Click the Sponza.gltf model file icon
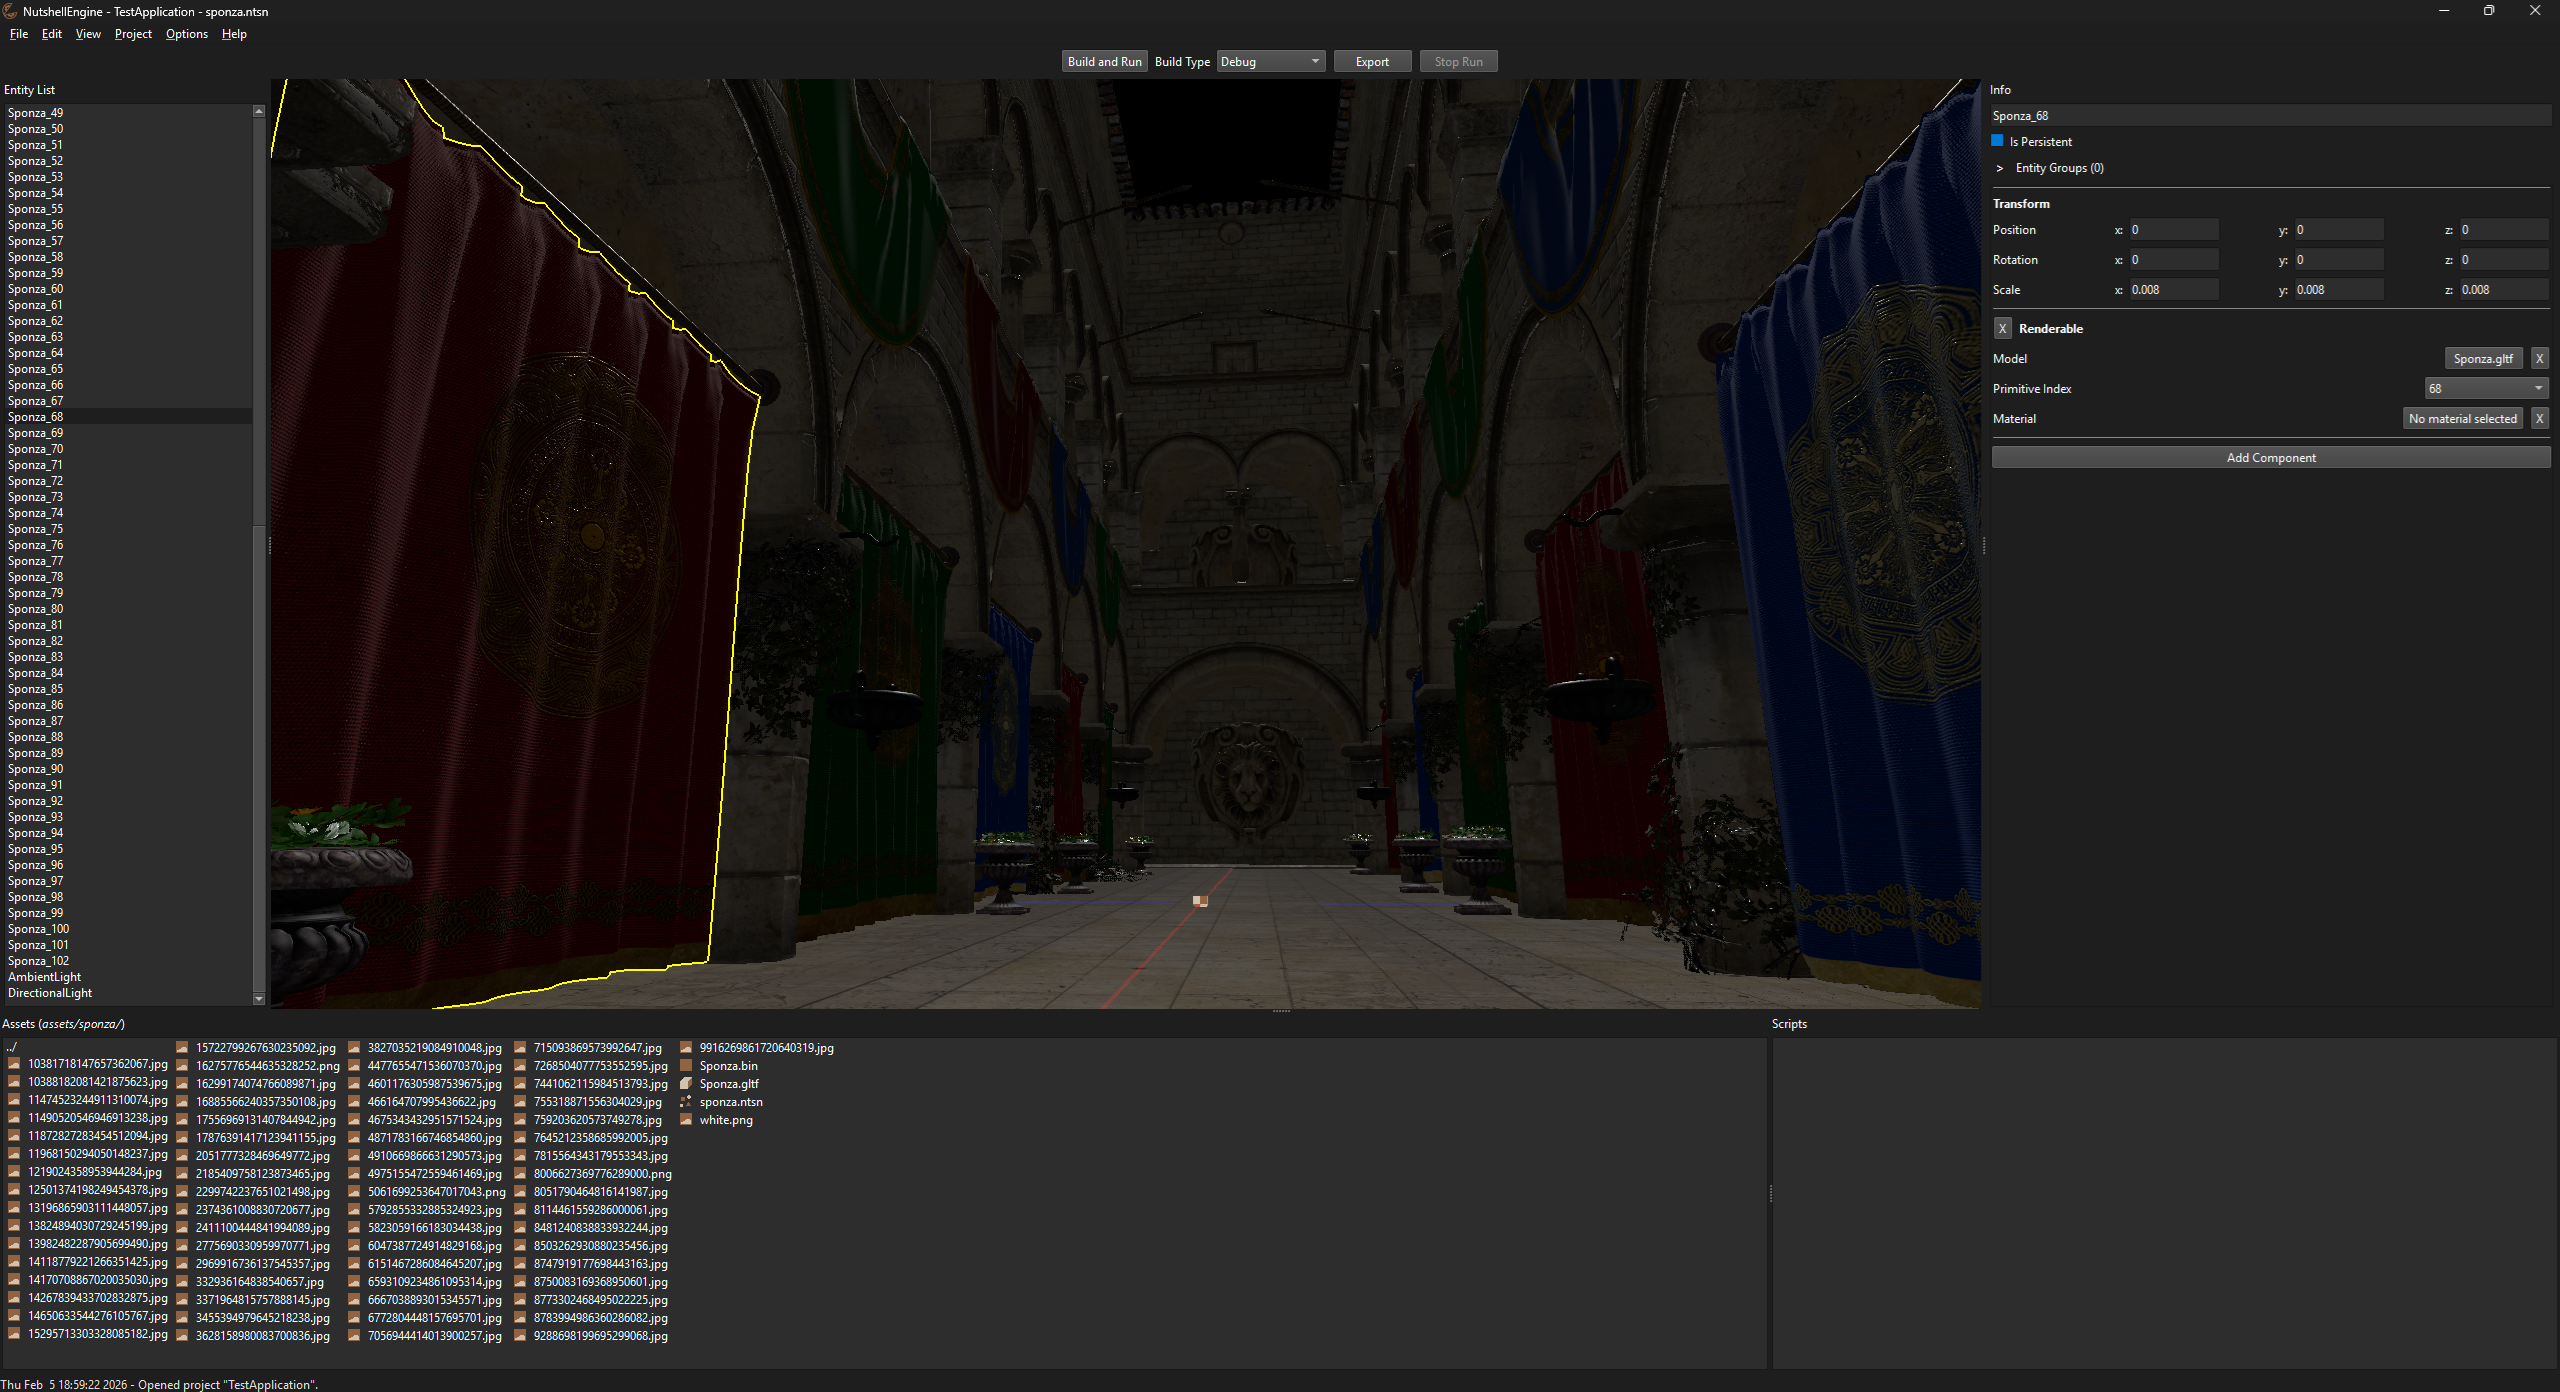 click(686, 1083)
